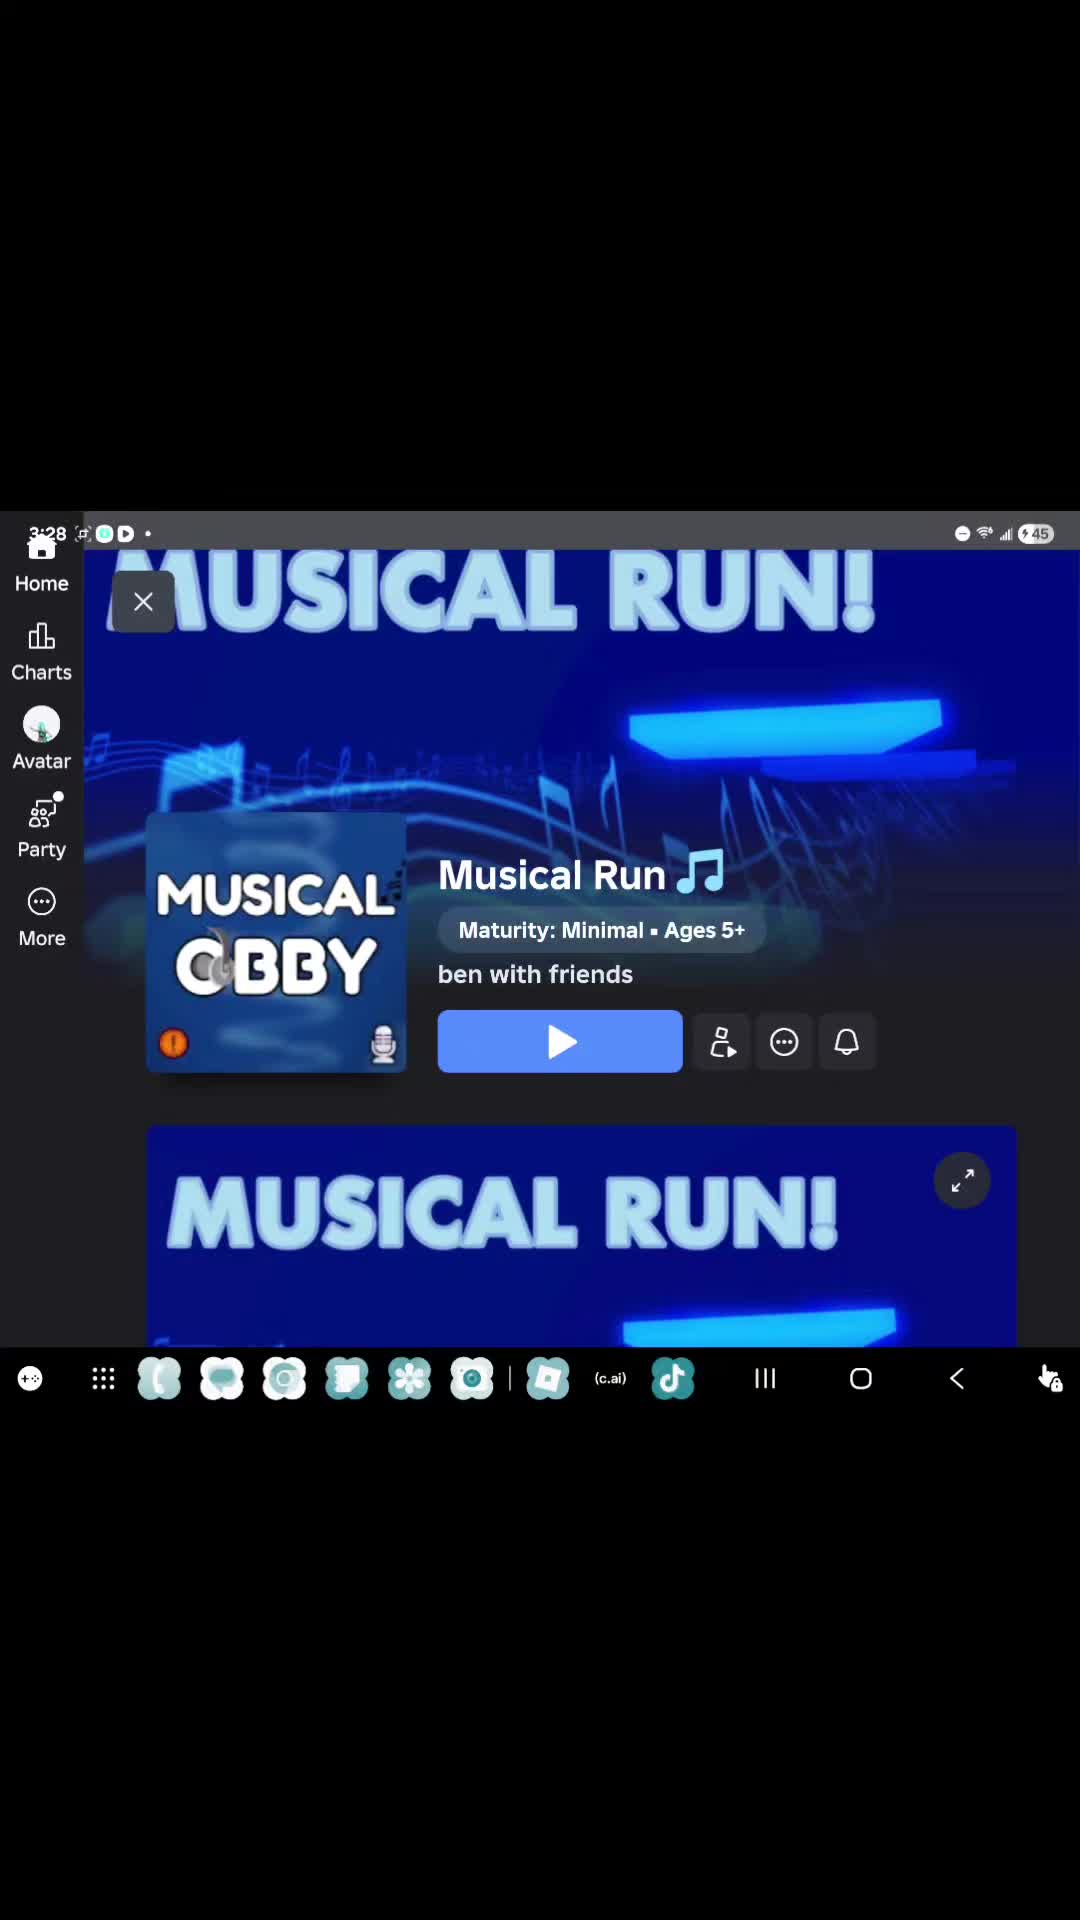Open the c.ai app in the taskbar

point(610,1379)
